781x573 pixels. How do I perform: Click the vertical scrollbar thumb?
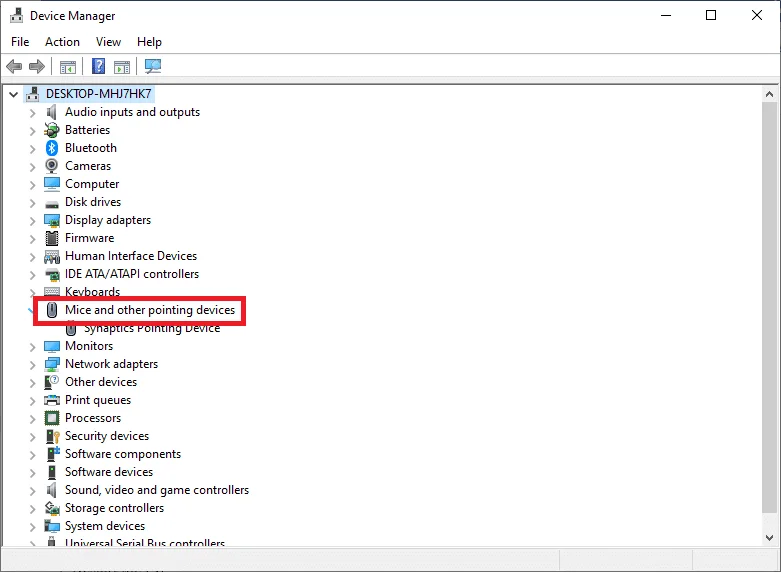[769, 307]
